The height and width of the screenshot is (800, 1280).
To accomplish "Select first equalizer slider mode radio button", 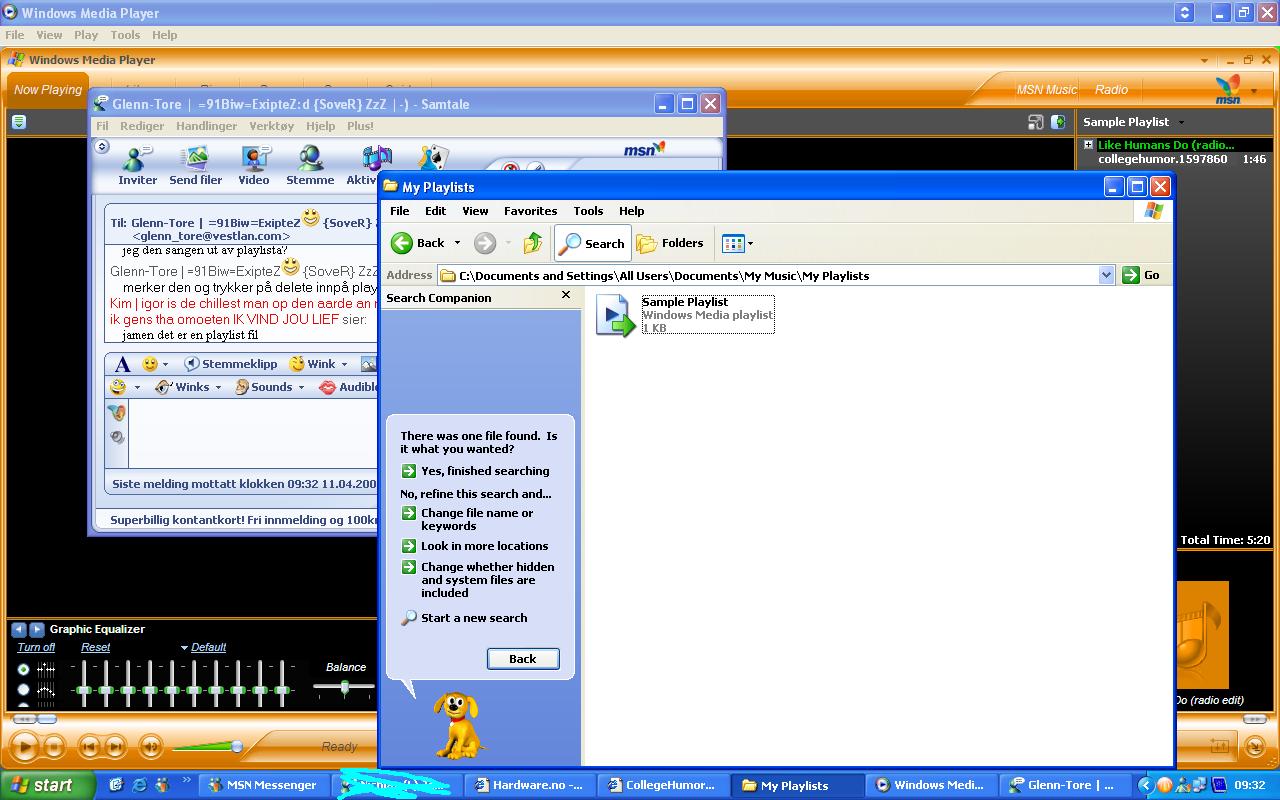I will click(24, 669).
